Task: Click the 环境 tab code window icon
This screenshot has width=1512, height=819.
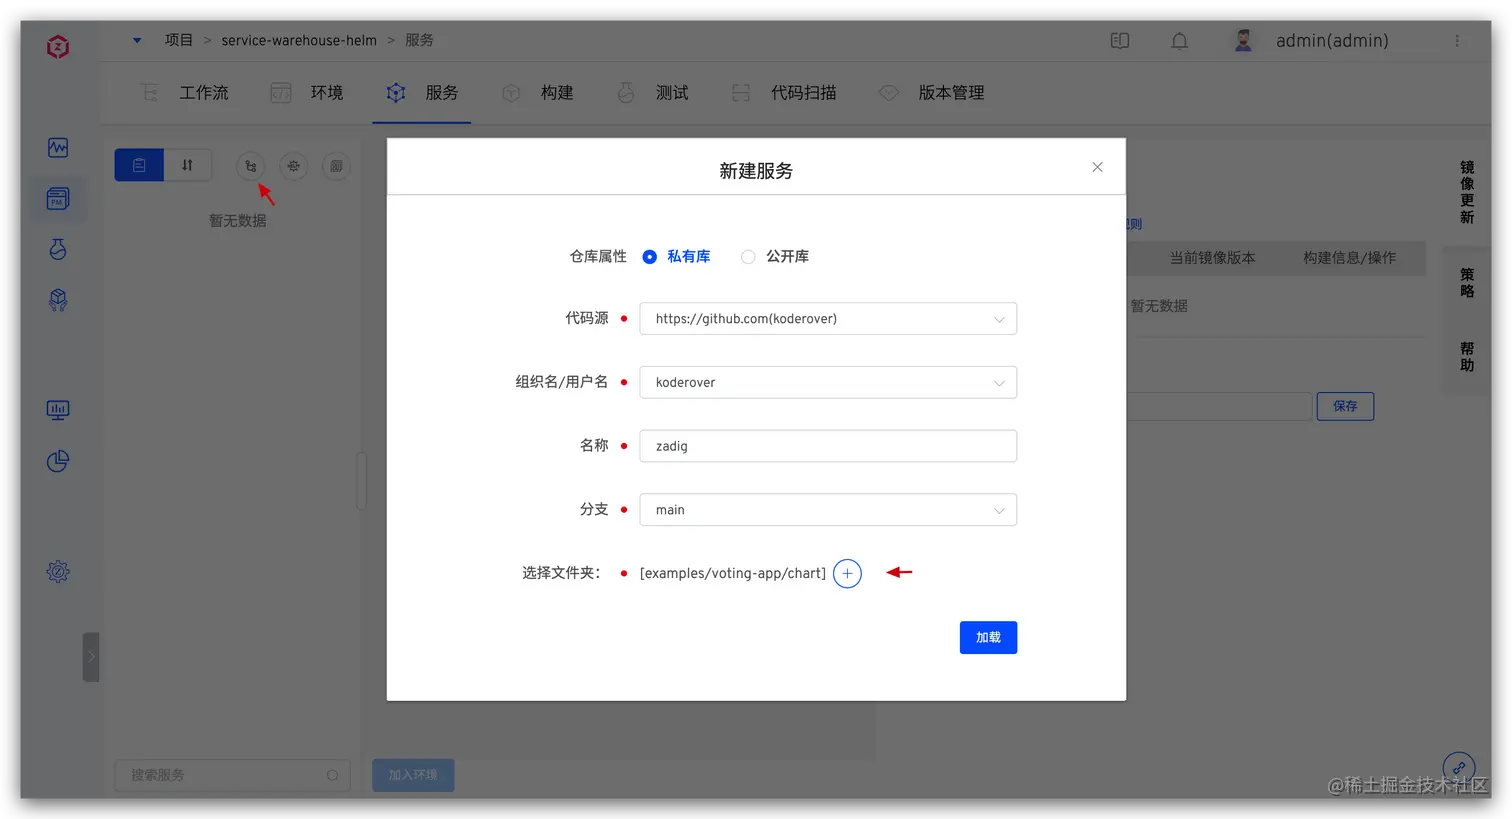Action: coord(281,93)
